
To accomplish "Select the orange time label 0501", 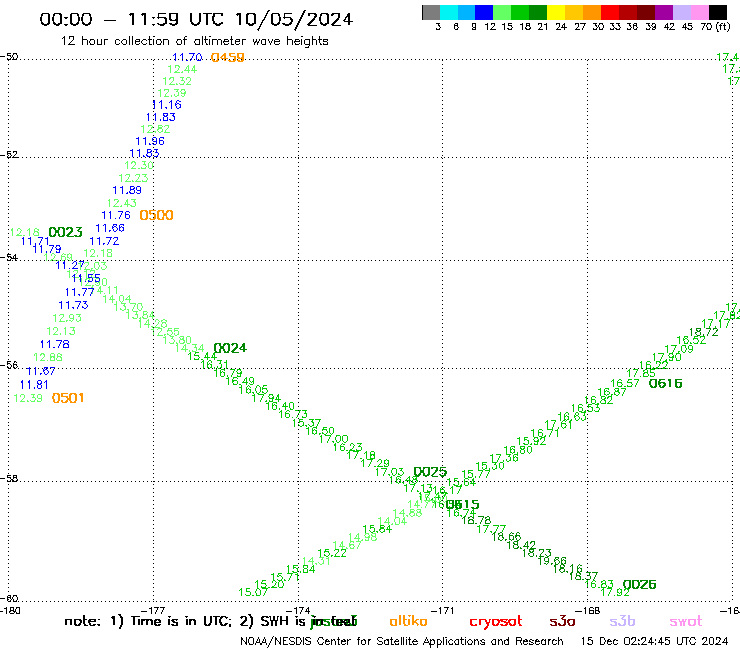I will coord(68,398).
